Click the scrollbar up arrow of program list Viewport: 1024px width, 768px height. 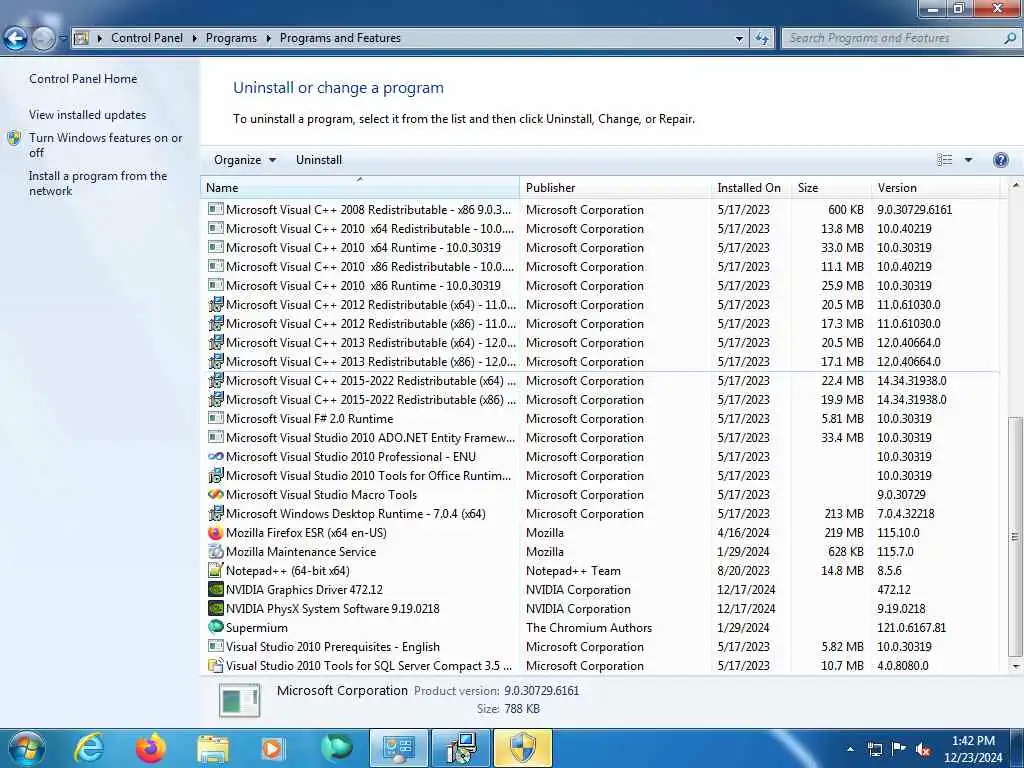point(1015,186)
